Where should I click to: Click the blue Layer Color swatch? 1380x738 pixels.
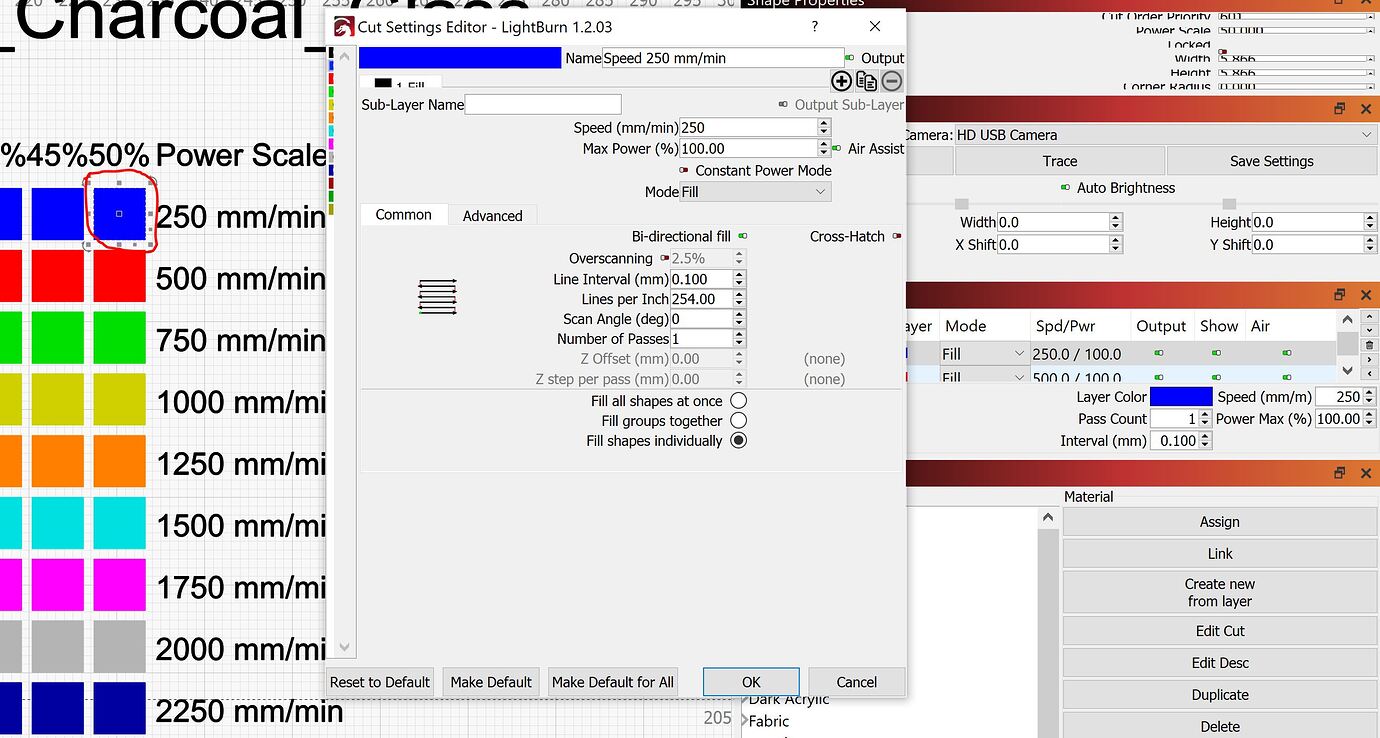pyautogui.click(x=1181, y=396)
